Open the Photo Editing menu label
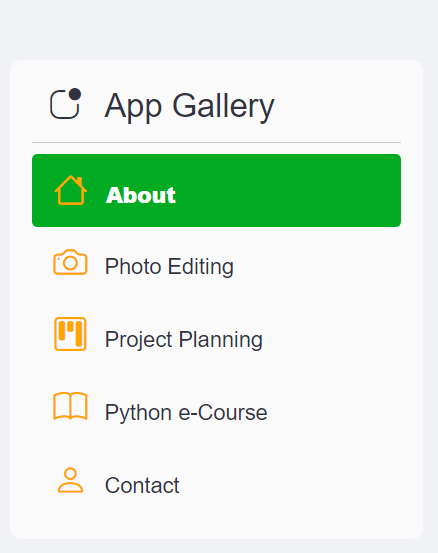Image resolution: width=438 pixels, height=553 pixels. [x=169, y=267]
